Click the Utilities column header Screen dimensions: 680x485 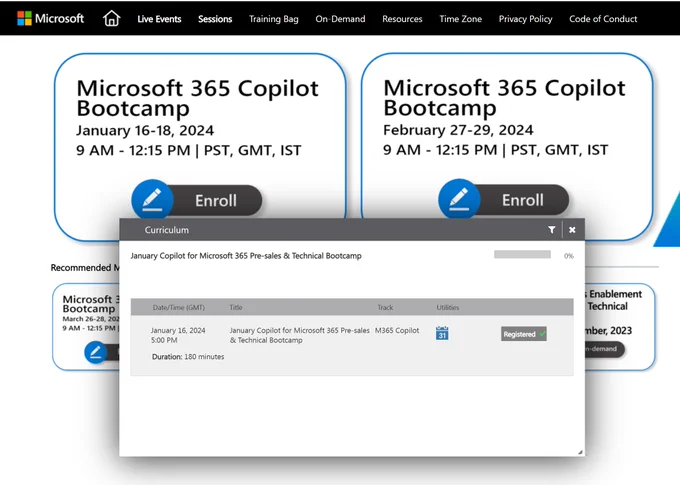click(448, 307)
